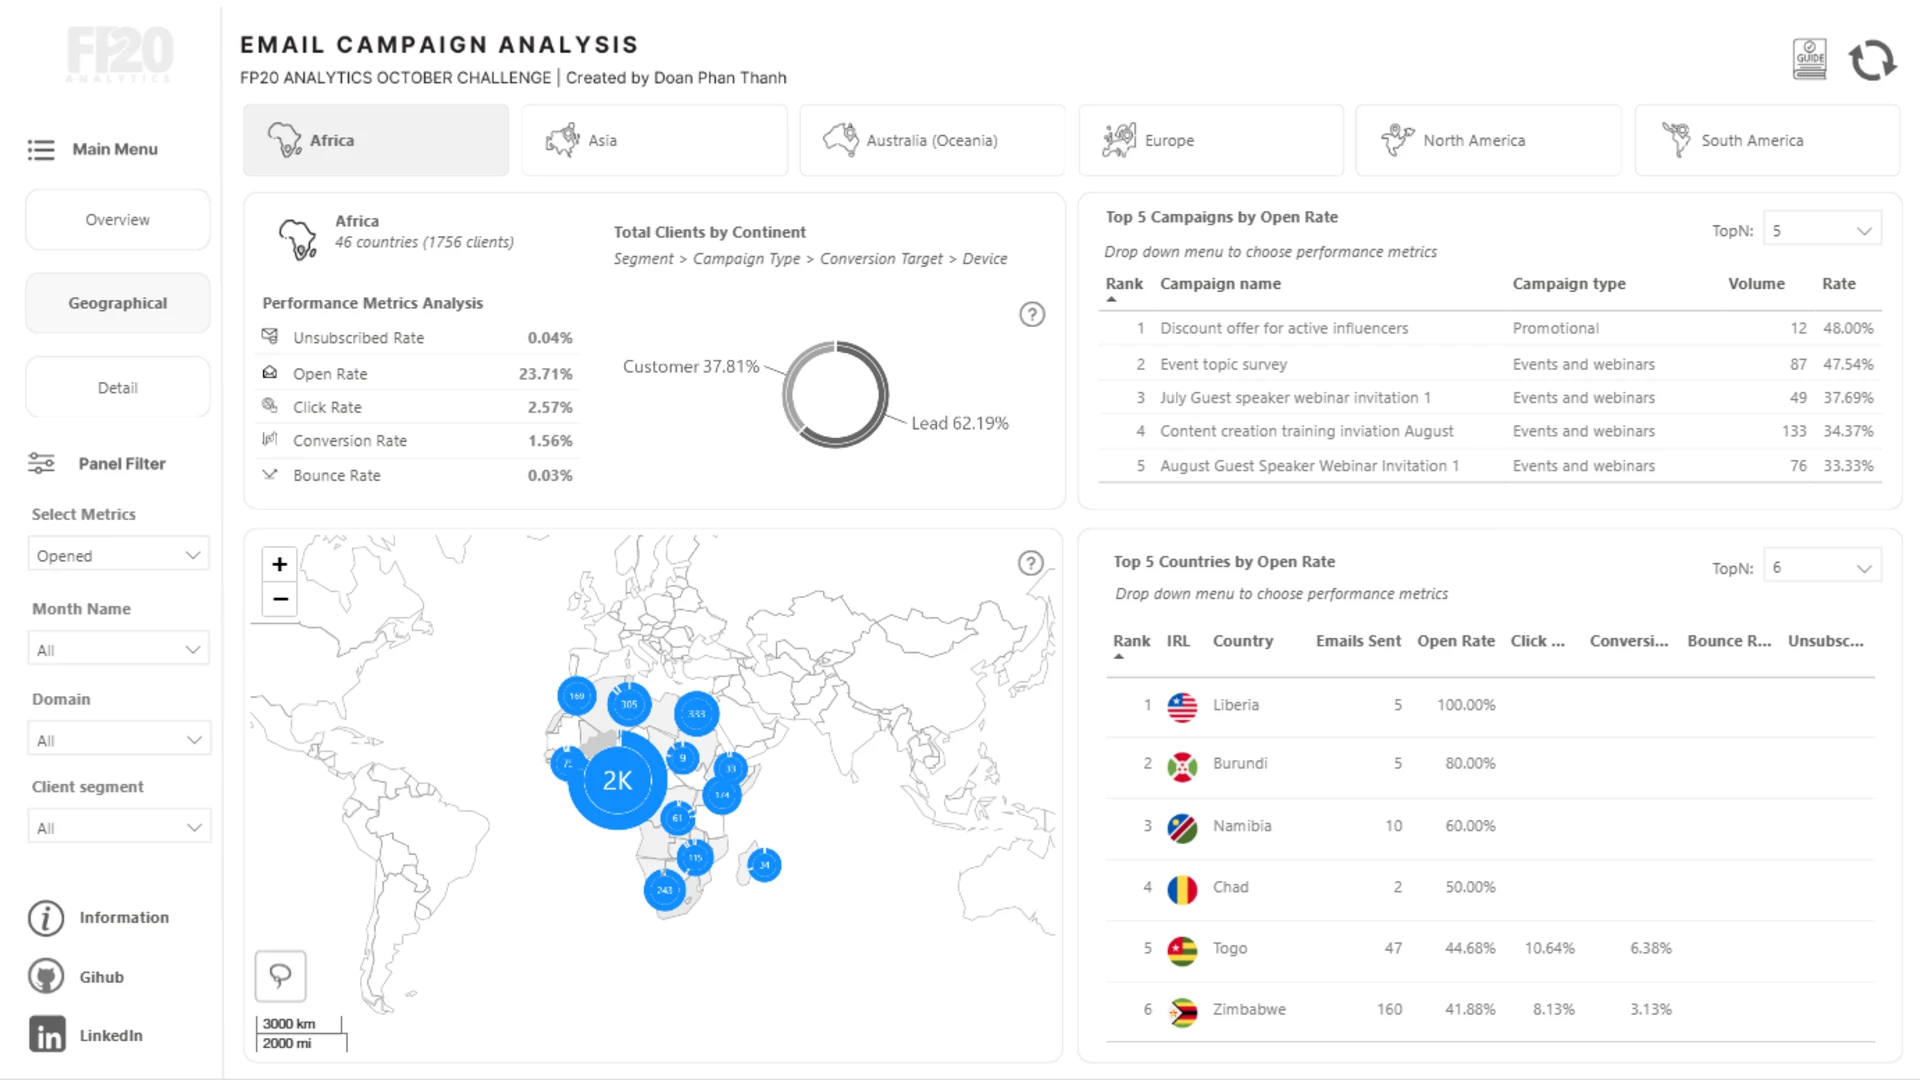Click the map lasso select tool
This screenshot has width=1920, height=1080.
pyautogui.click(x=280, y=975)
